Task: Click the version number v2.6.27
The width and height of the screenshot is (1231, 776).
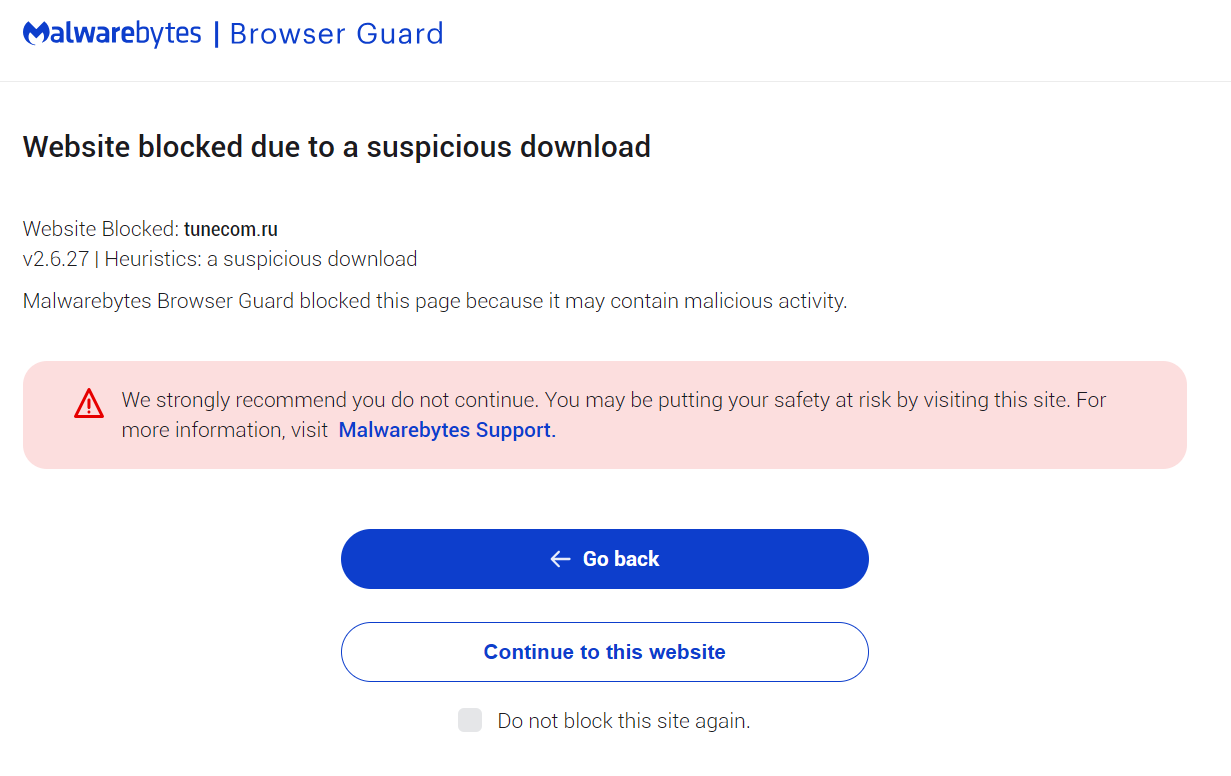Action: tap(55, 259)
